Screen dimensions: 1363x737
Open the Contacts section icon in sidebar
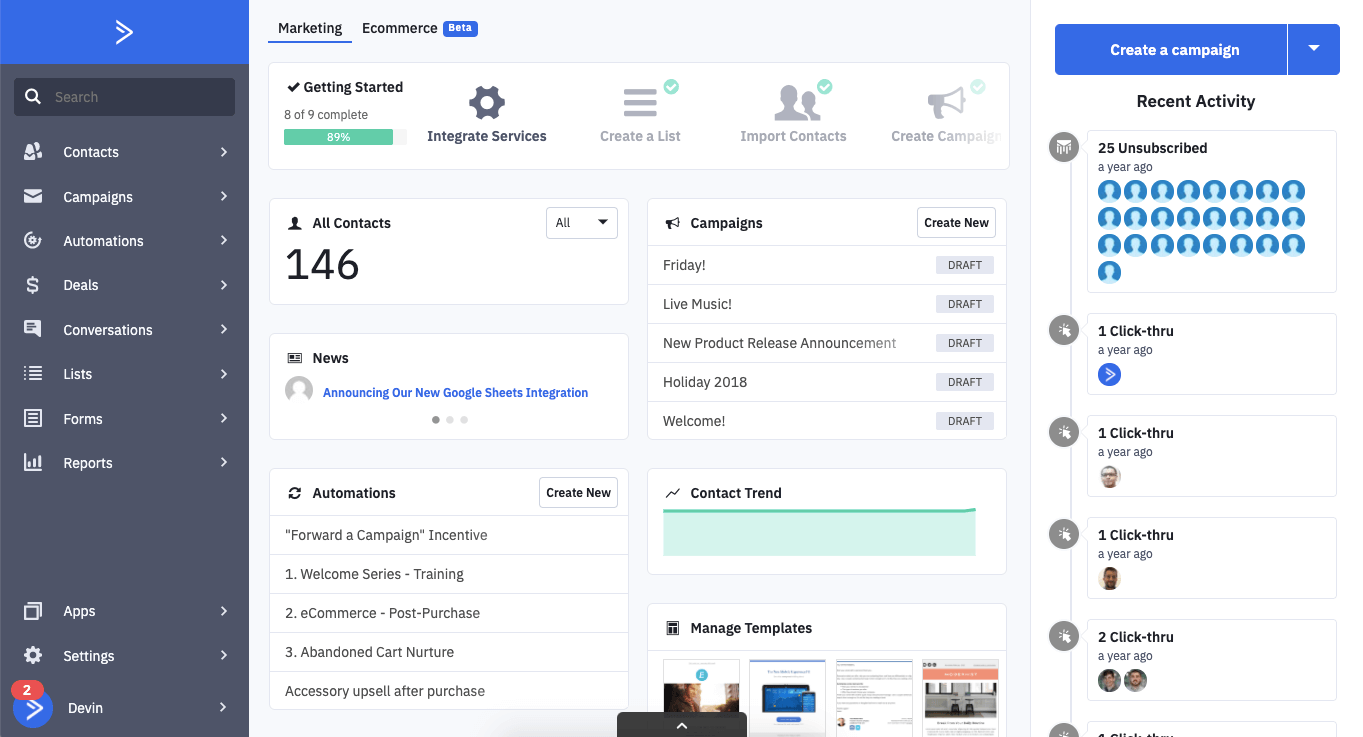[x=33, y=151]
